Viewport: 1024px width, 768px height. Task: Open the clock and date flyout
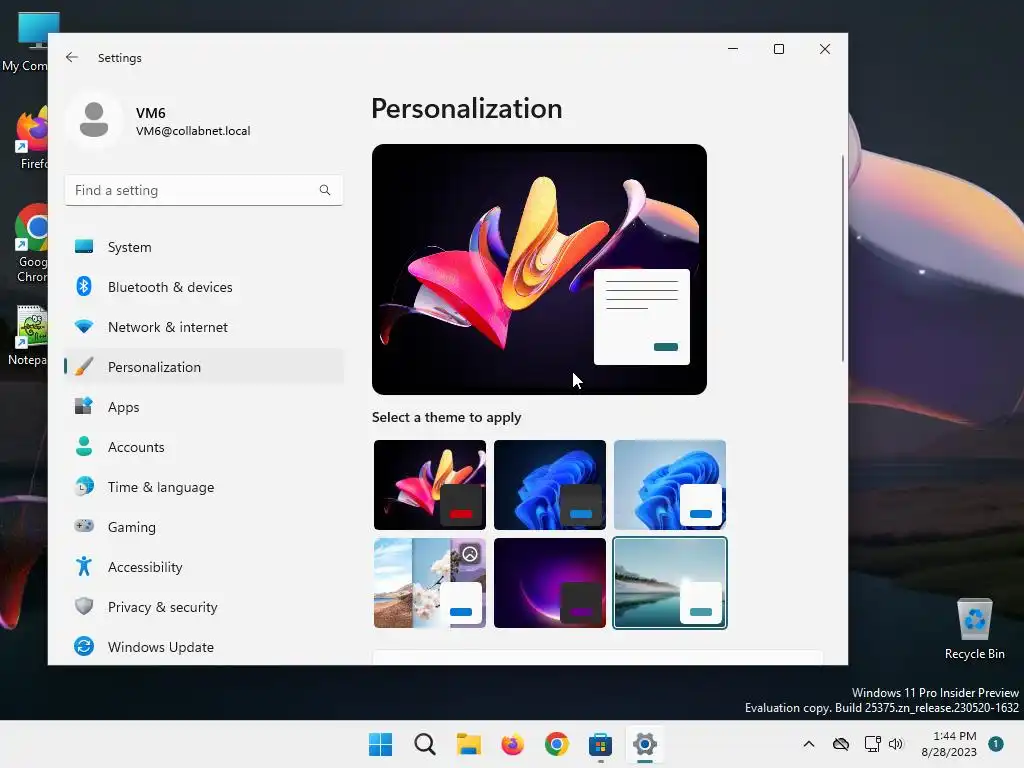click(x=949, y=744)
